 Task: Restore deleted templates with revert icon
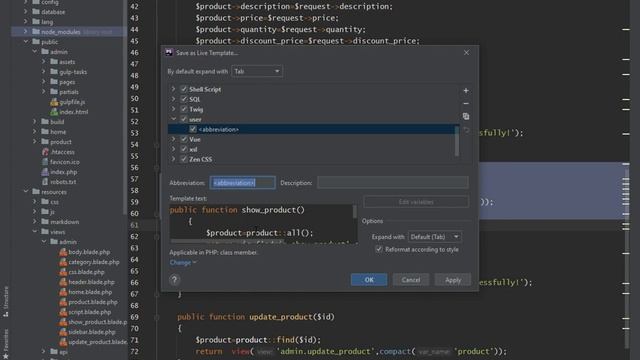(x=466, y=131)
